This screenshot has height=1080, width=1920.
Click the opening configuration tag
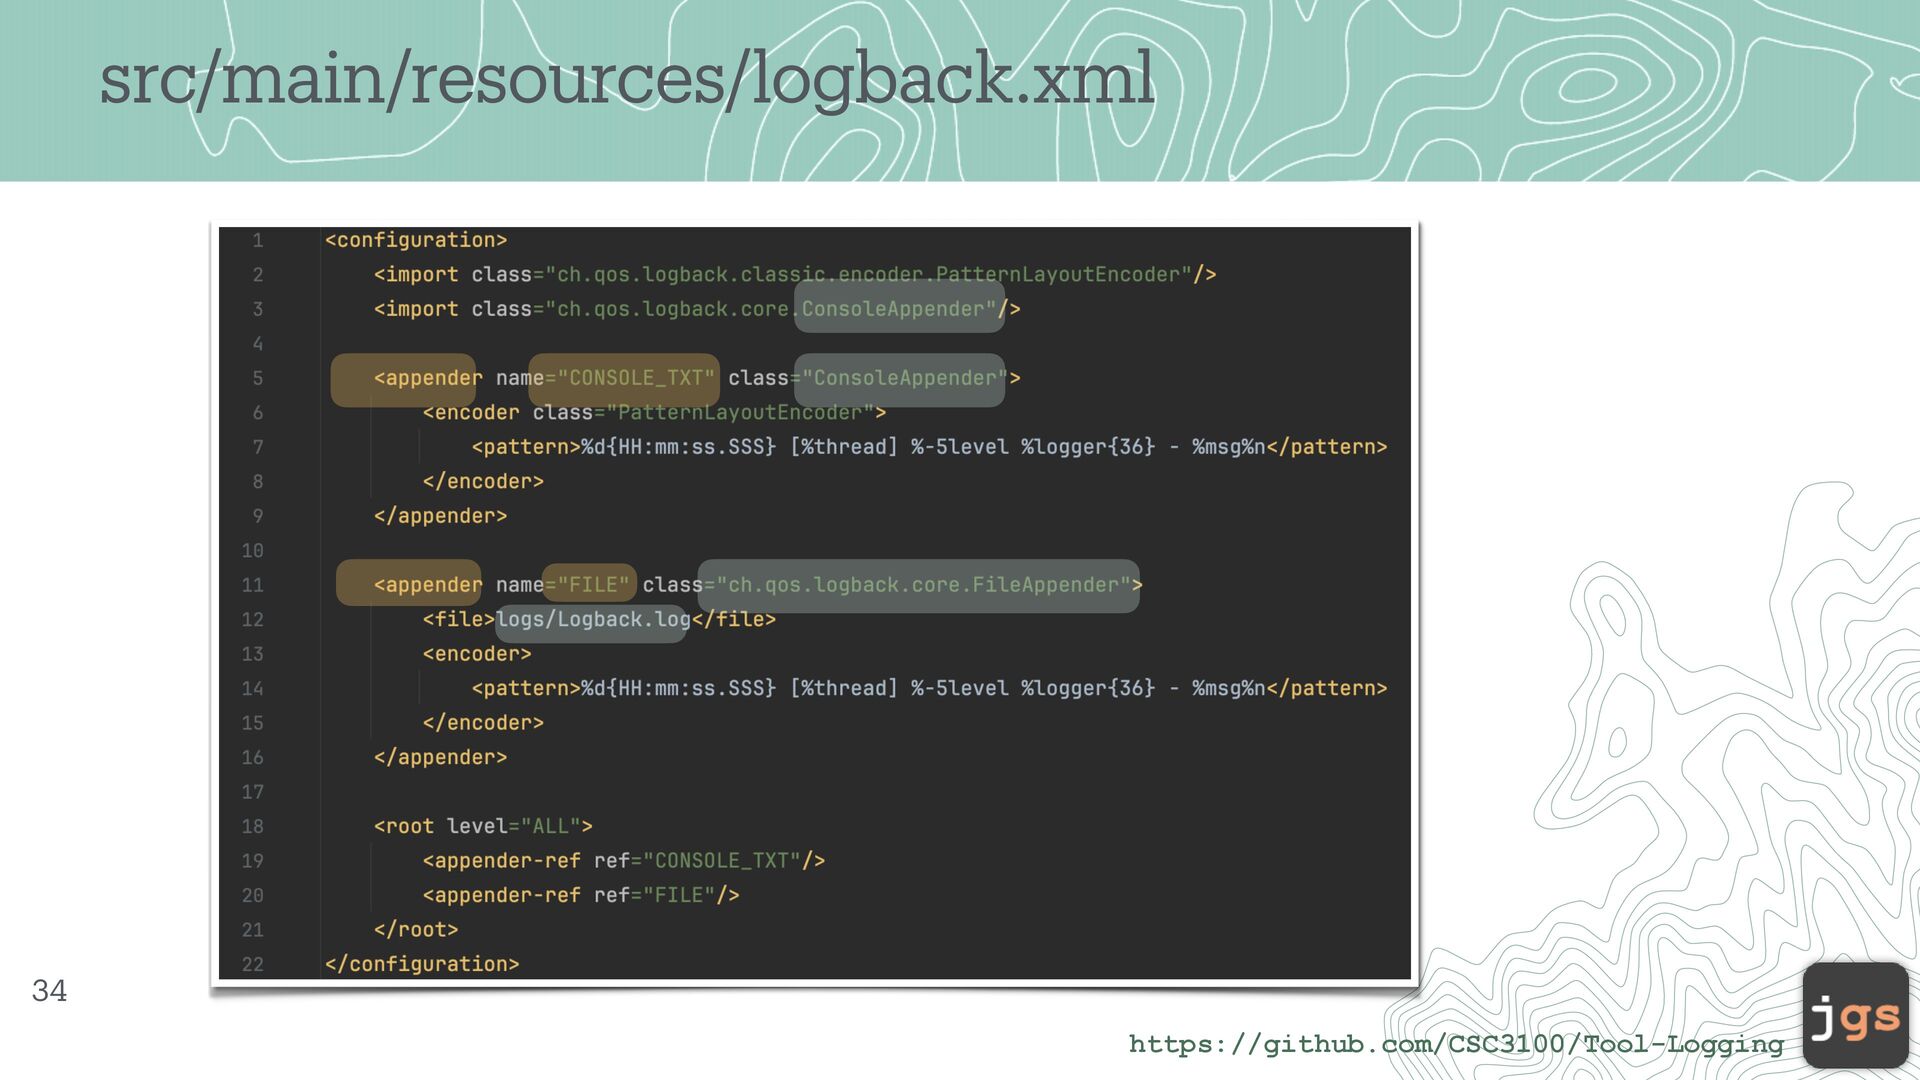pyautogui.click(x=416, y=240)
